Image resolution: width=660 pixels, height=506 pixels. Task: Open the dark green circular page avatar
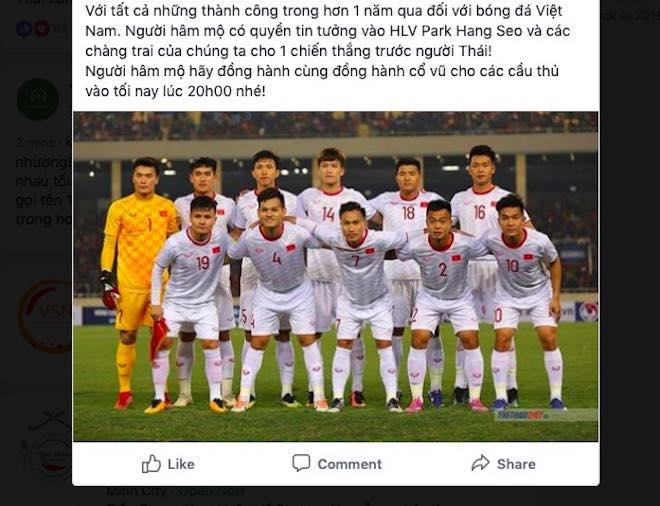click(38, 99)
